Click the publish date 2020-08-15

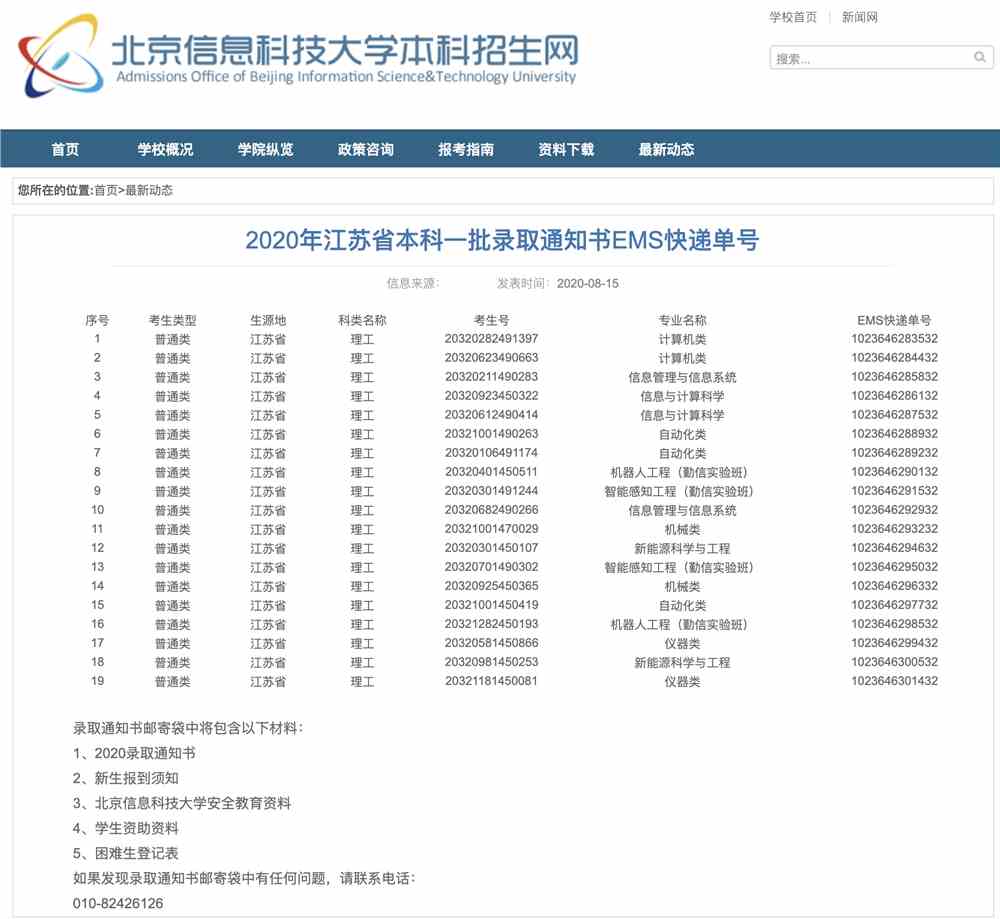[x=587, y=283]
